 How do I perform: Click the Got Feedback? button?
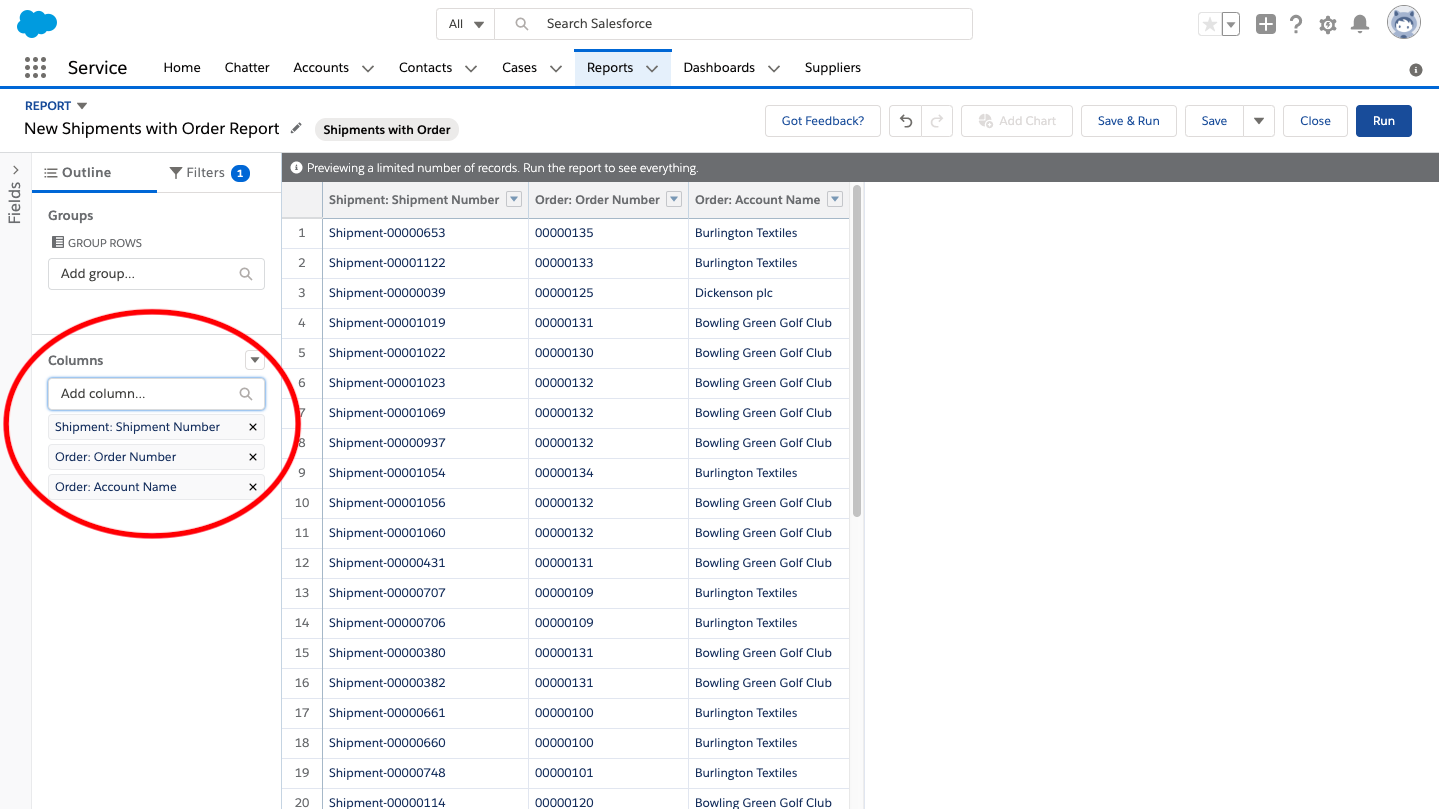point(823,121)
